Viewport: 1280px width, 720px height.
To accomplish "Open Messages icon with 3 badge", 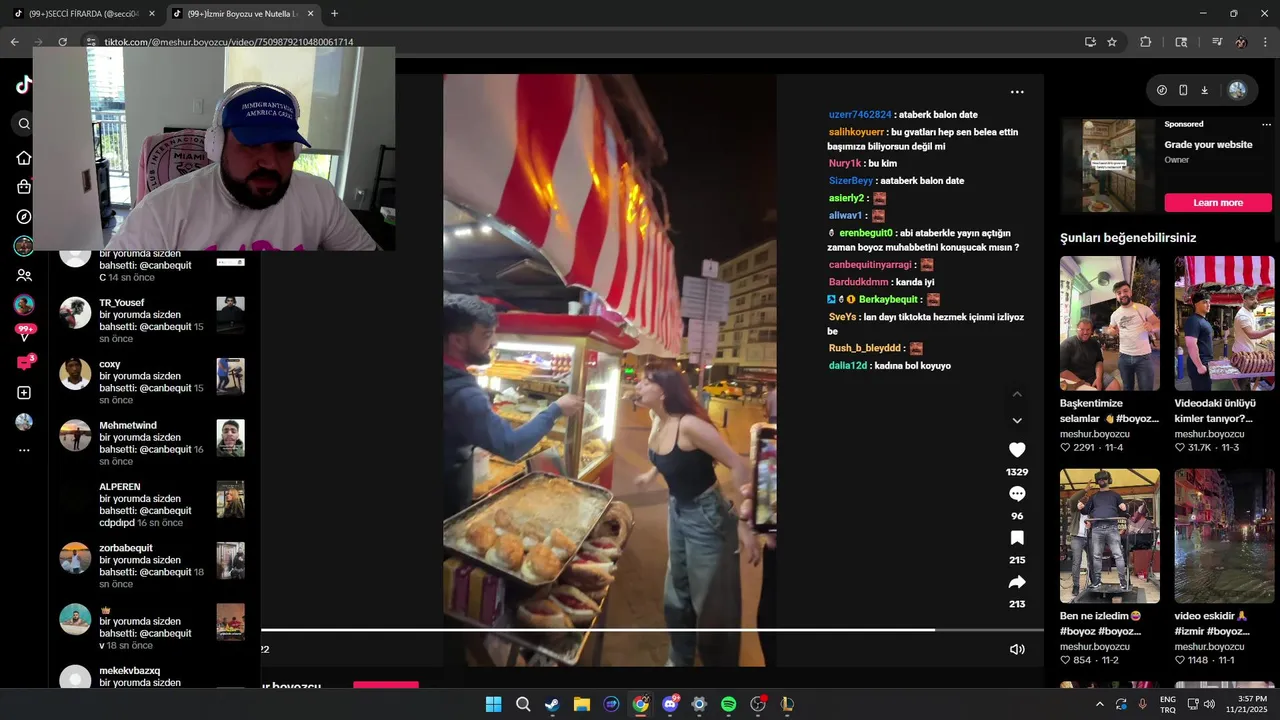I will click(24, 363).
